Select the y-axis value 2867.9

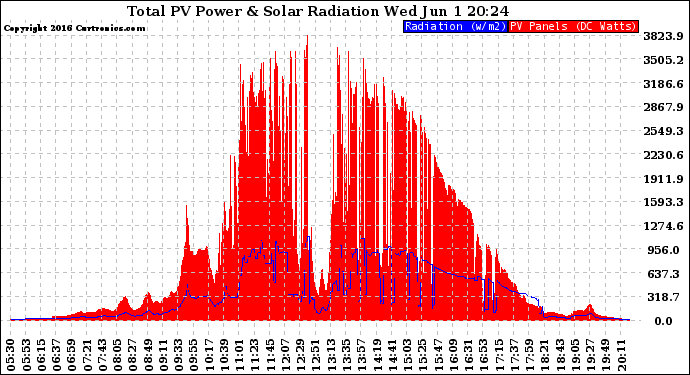[x=663, y=107]
